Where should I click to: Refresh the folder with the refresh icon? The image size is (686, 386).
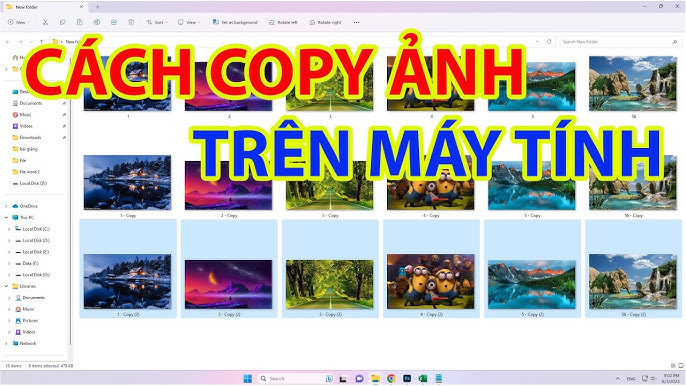(x=549, y=42)
